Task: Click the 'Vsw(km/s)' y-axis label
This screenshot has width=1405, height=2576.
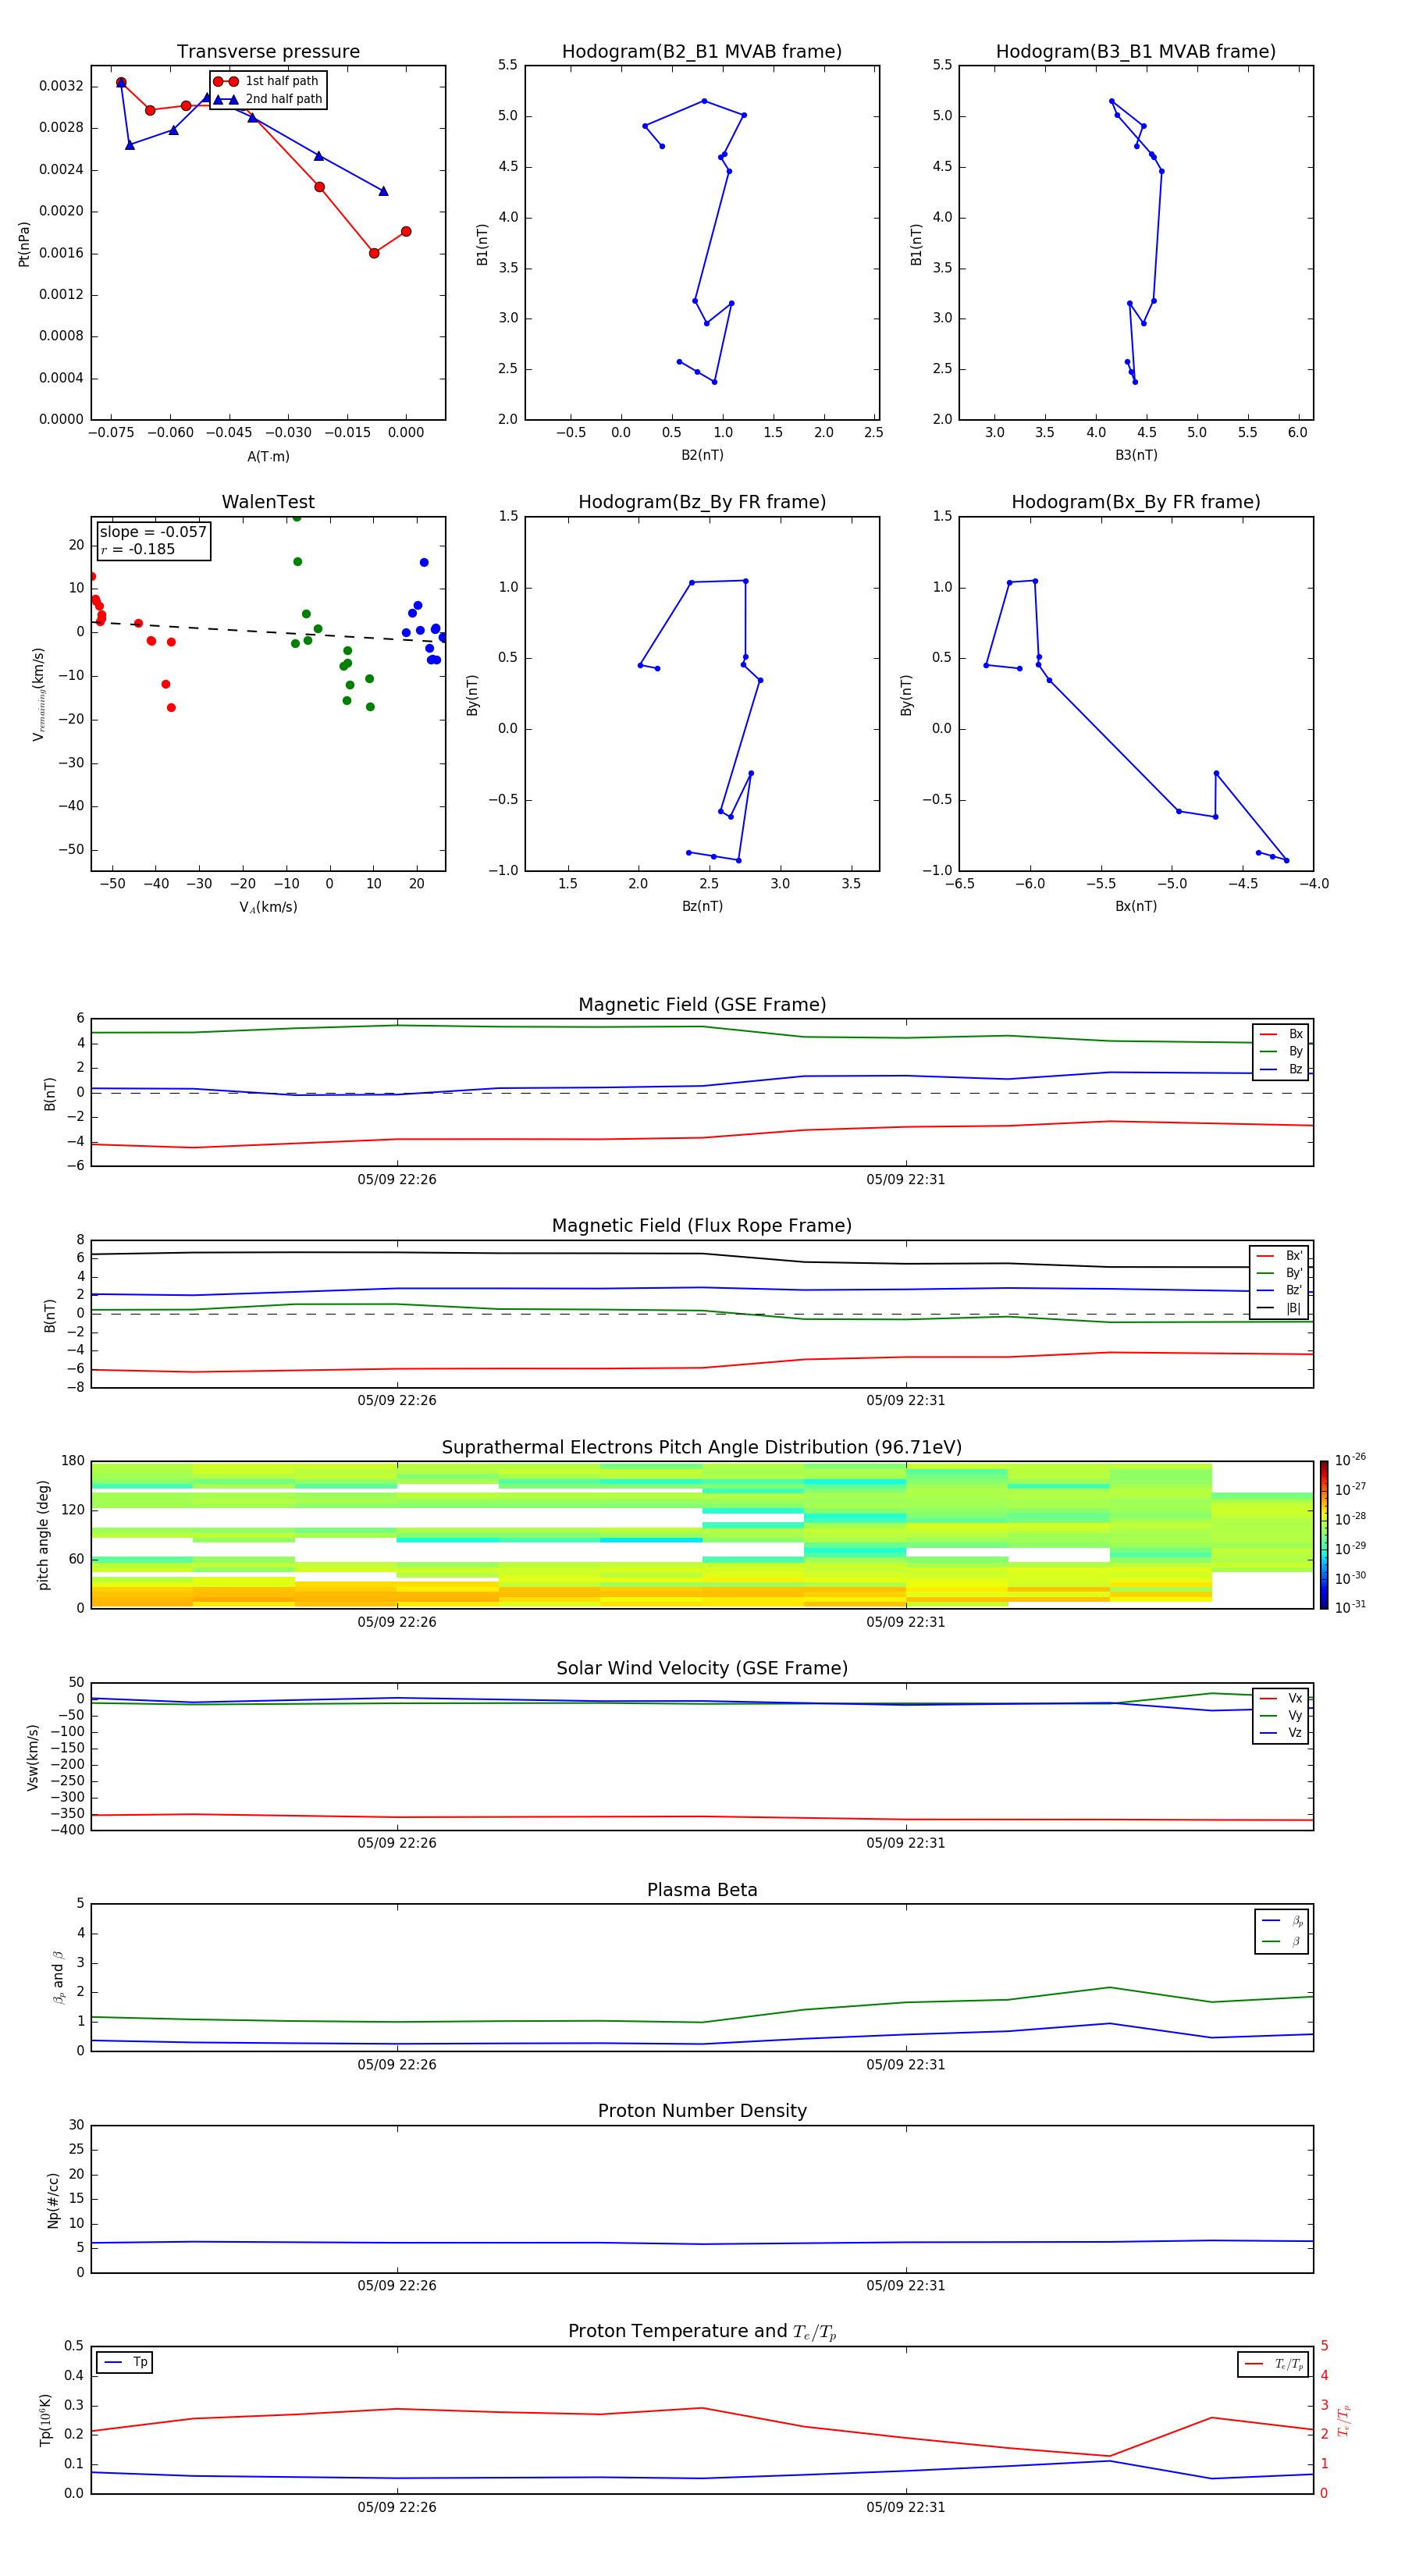Action: point(33,1757)
